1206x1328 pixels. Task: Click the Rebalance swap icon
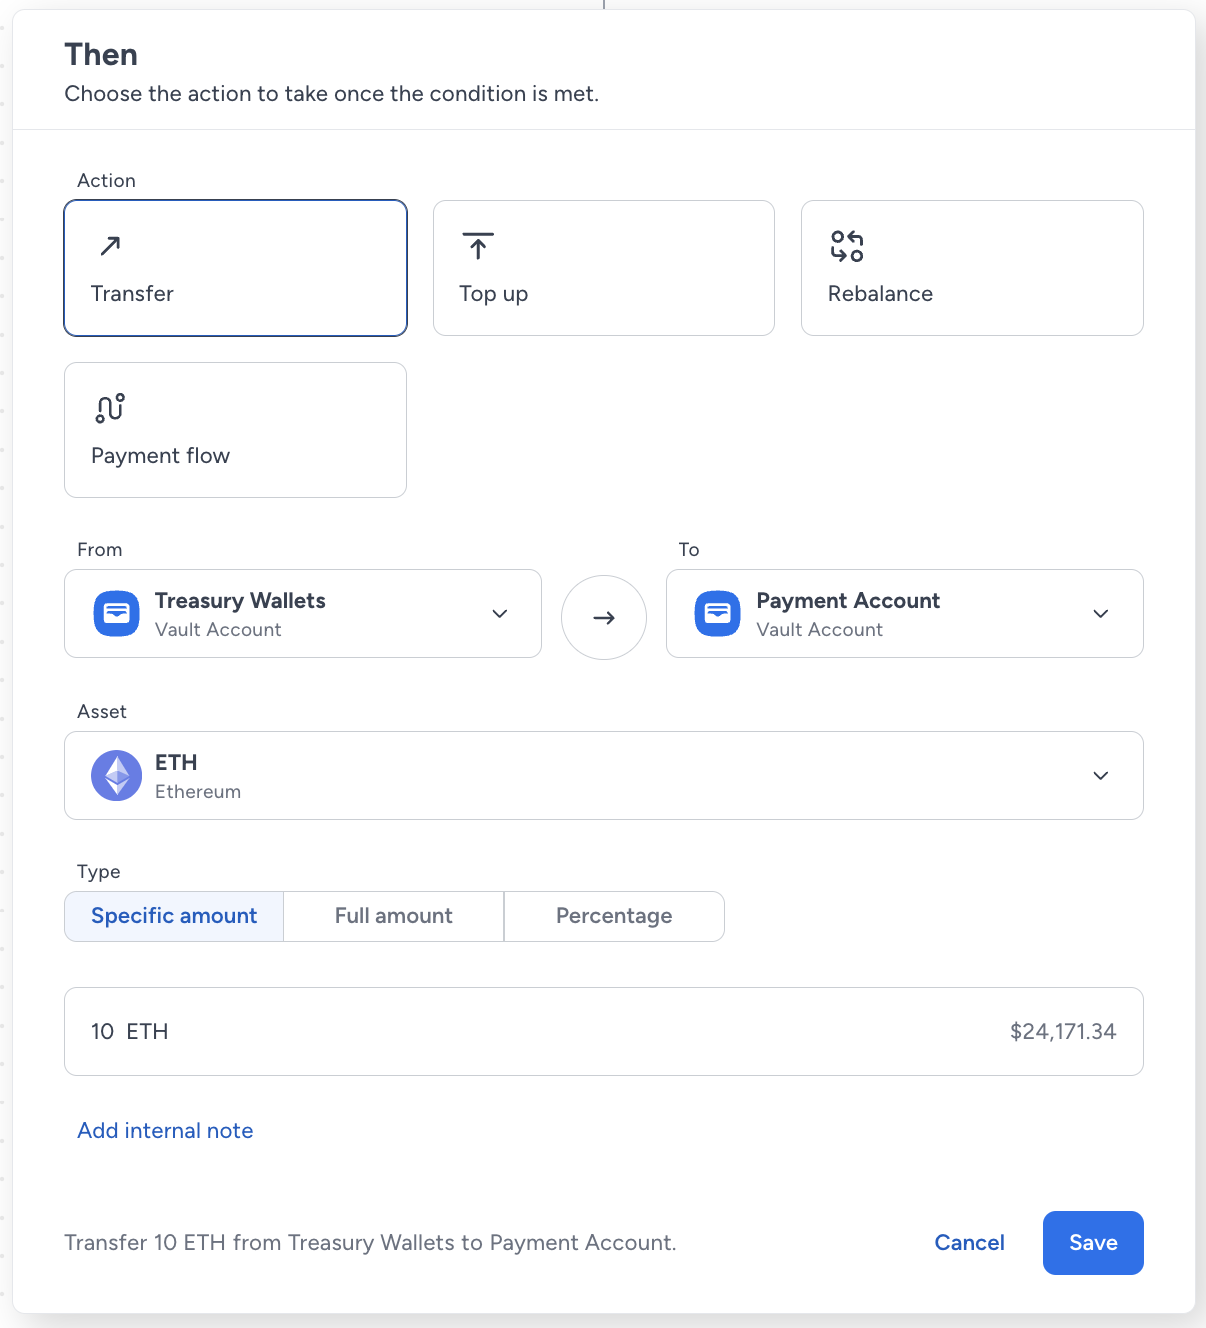tap(847, 246)
